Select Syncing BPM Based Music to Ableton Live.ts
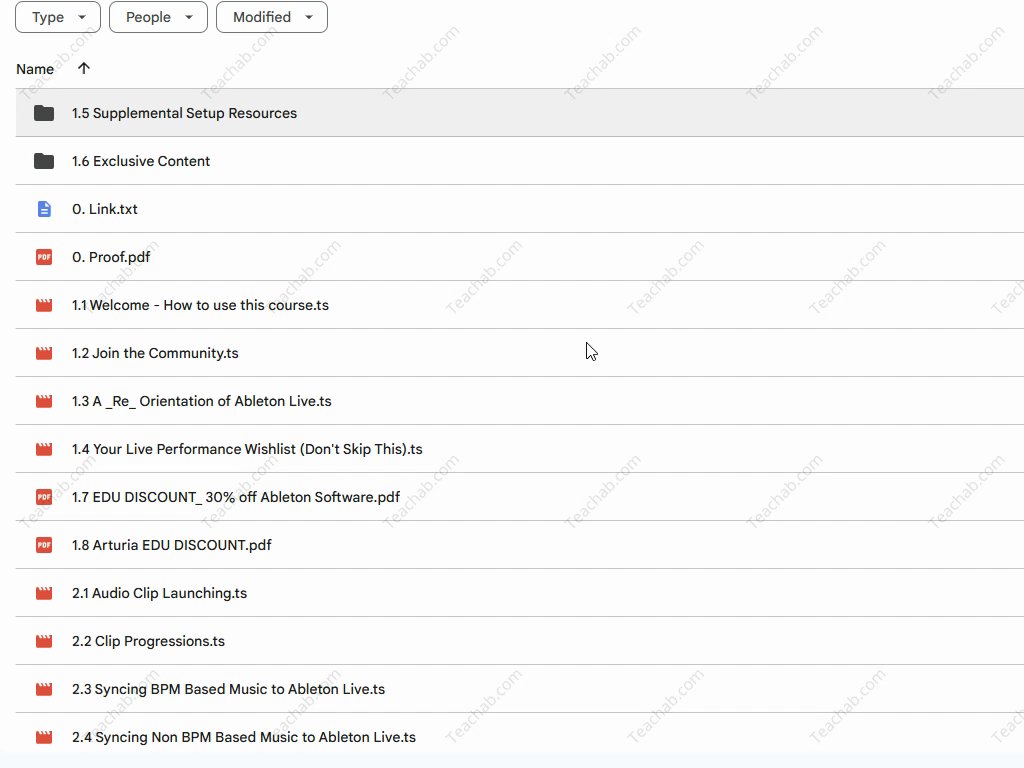 (228, 689)
